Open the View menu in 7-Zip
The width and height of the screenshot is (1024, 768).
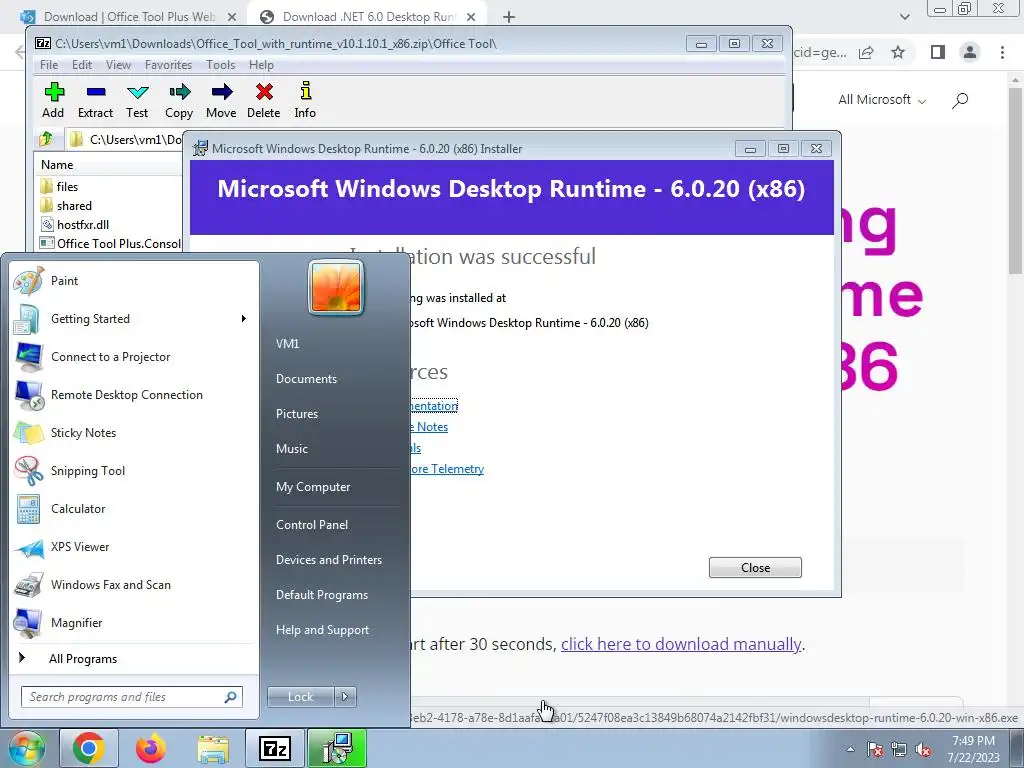pos(118,65)
